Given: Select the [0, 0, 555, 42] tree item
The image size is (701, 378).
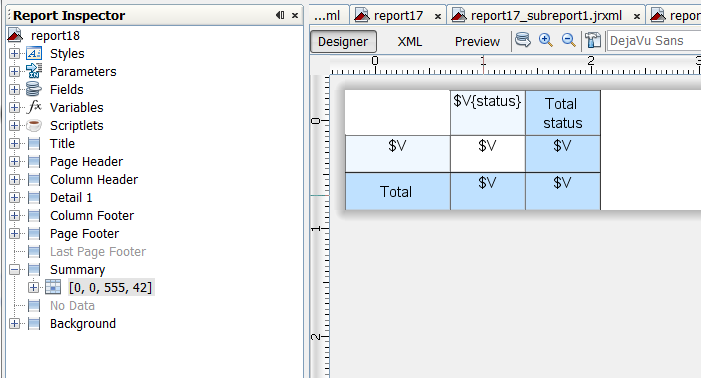Looking at the screenshot, I should [110, 287].
